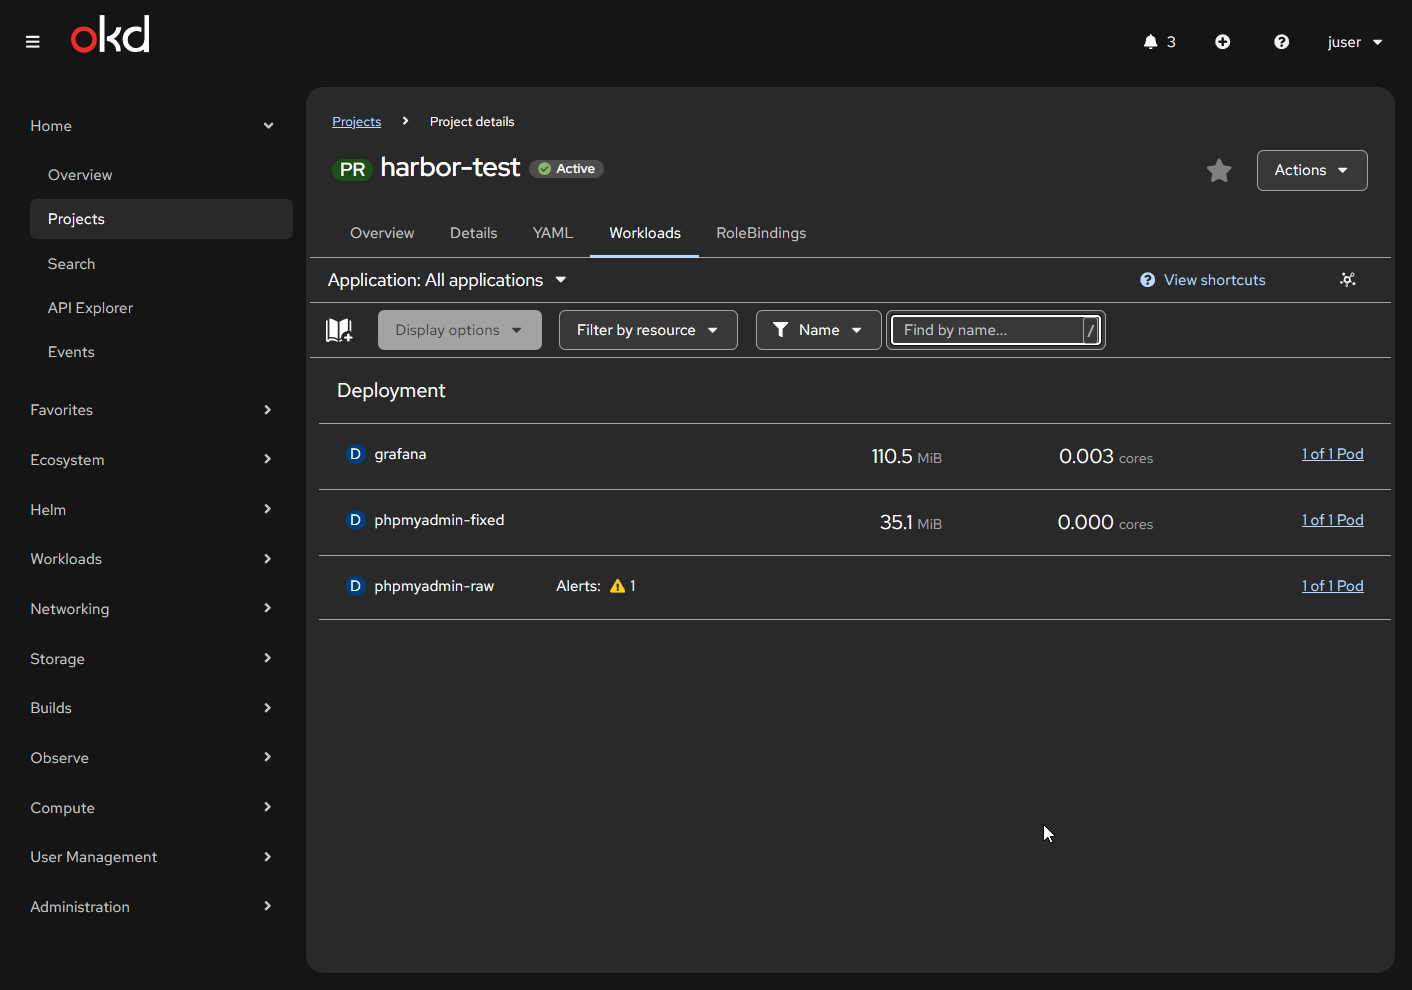This screenshot has width=1412, height=990.
Task: Switch to the YAML tab
Action: point(552,233)
